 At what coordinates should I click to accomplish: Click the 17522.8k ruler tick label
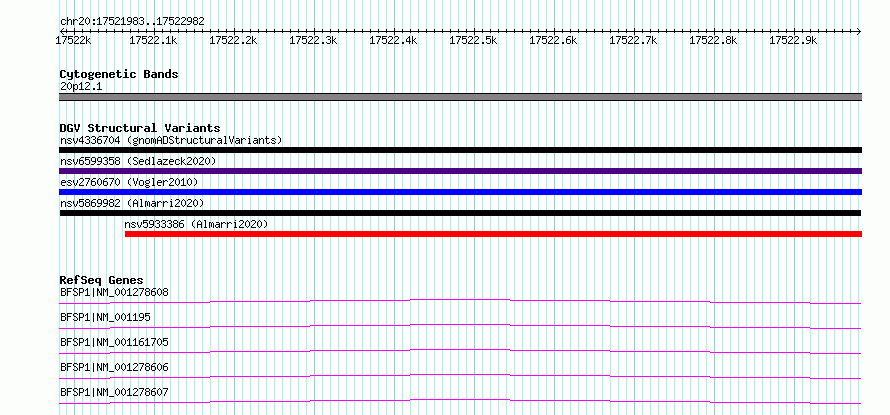coord(713,41)
